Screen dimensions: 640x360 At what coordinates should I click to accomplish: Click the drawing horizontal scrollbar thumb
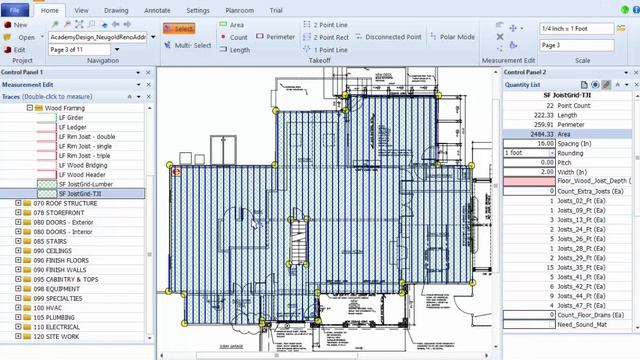(277, 356)
